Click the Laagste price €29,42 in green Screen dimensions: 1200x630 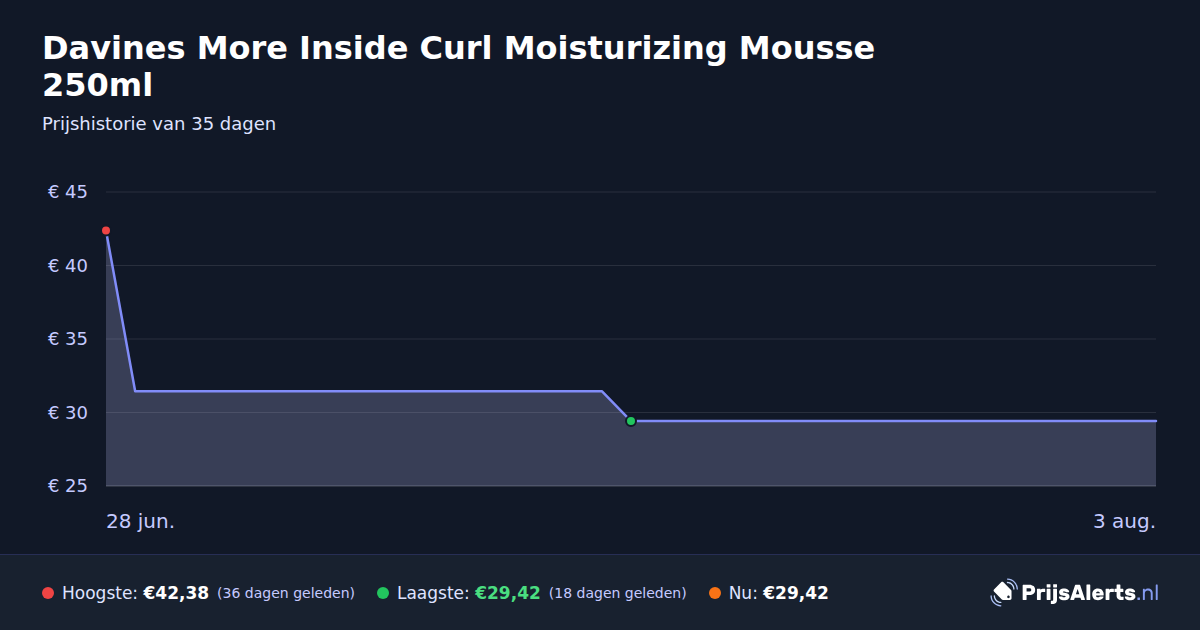507,593
